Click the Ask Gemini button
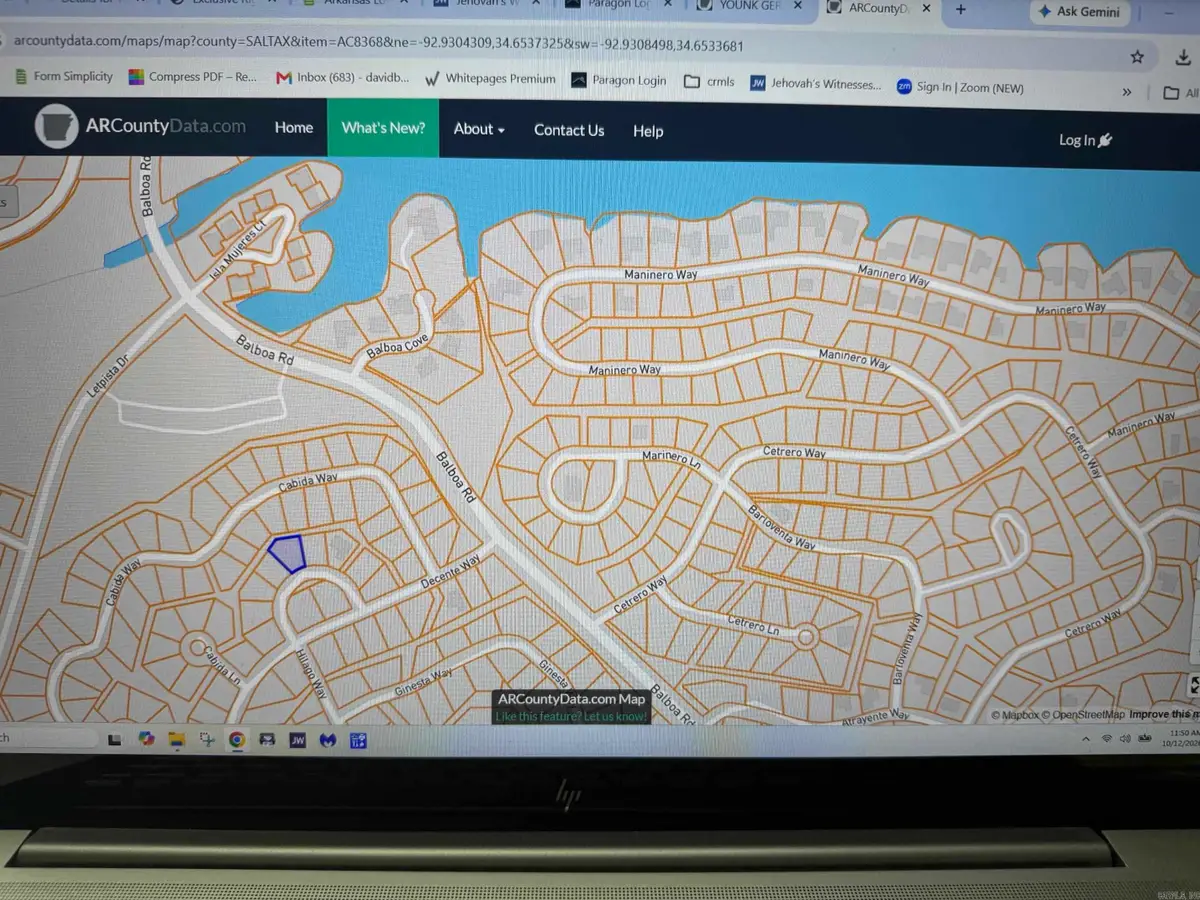Image resolution: width=1200 pixels, height=900 pixels. (x=1081, y=12)
